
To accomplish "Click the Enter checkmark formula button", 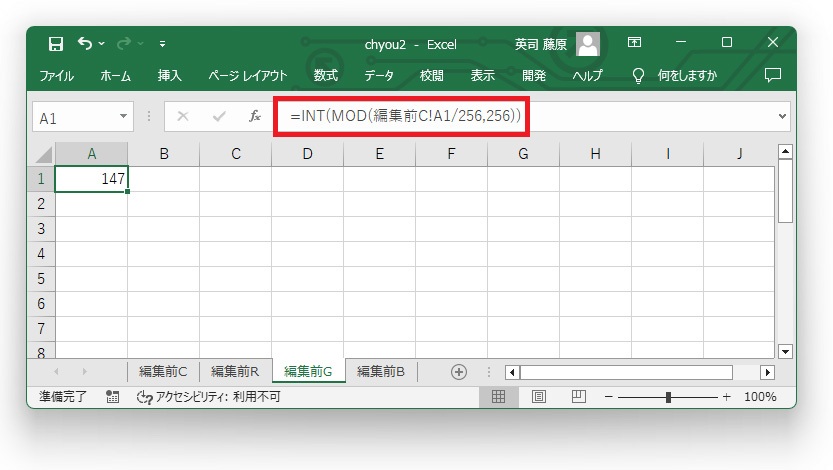I will coord(219,116).
